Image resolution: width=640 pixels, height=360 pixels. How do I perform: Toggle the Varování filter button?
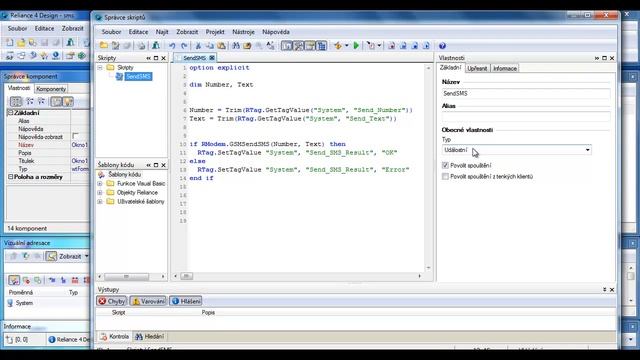click(x=148, y=301)
